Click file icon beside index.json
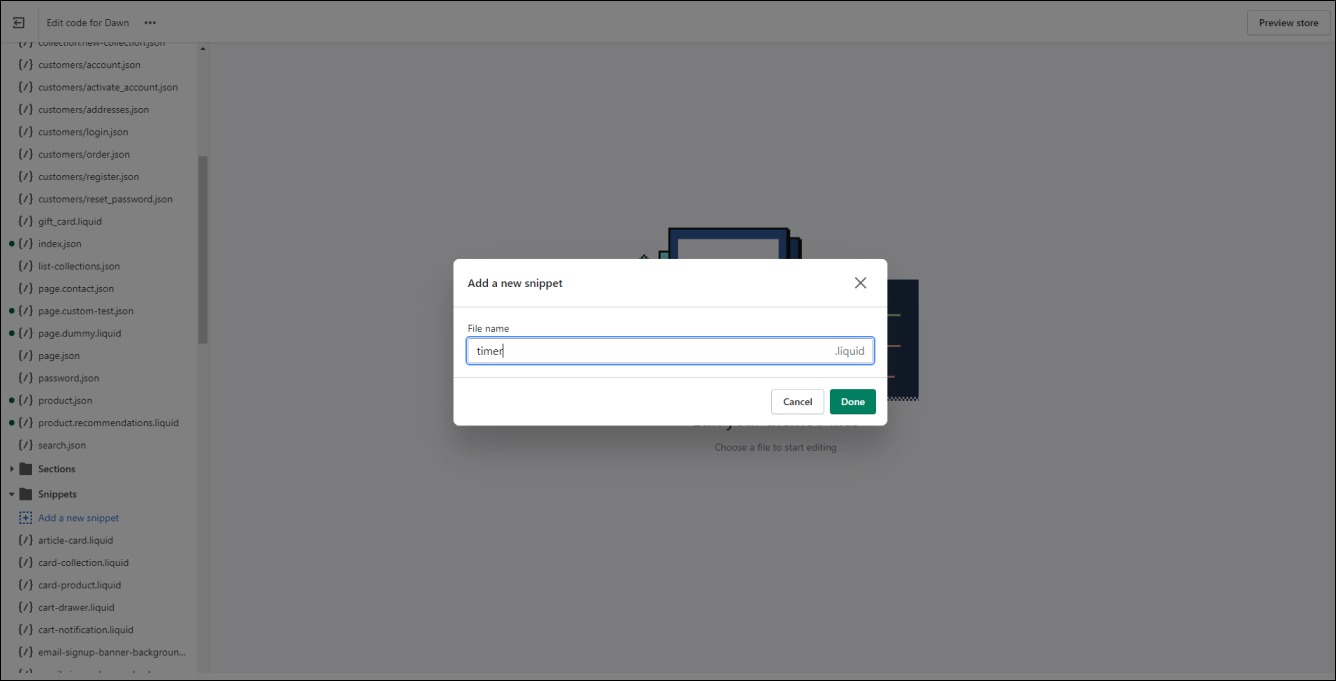 coord(26,244)
